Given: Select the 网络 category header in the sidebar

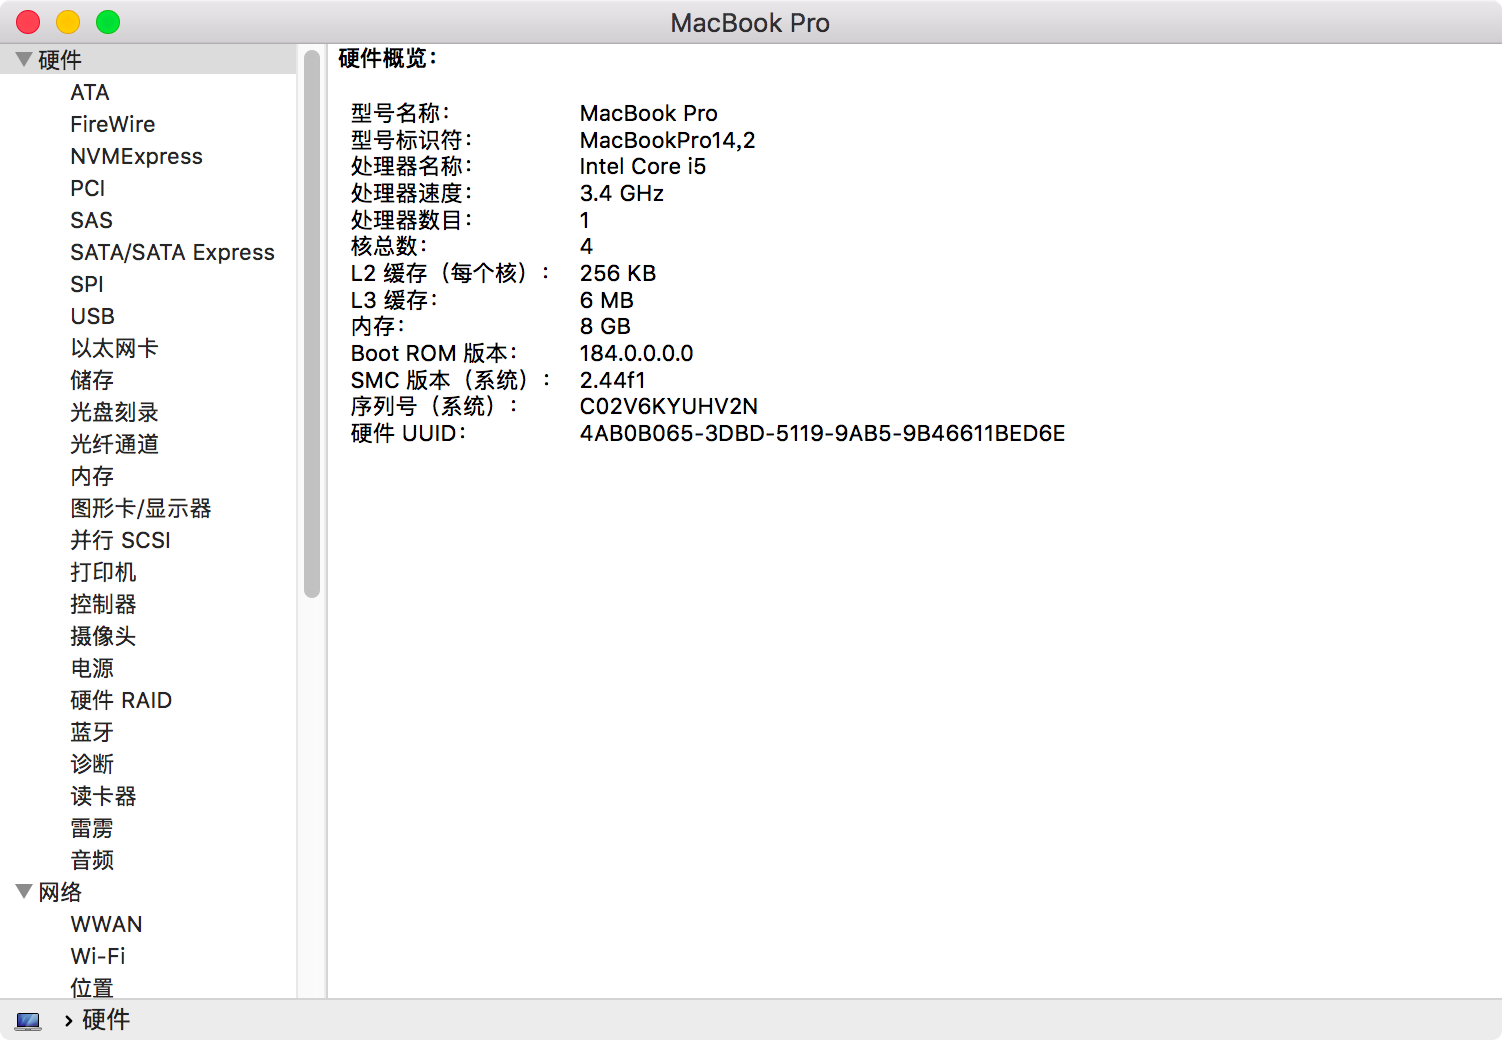Looking at the screenshot, I should pos(60,892).
